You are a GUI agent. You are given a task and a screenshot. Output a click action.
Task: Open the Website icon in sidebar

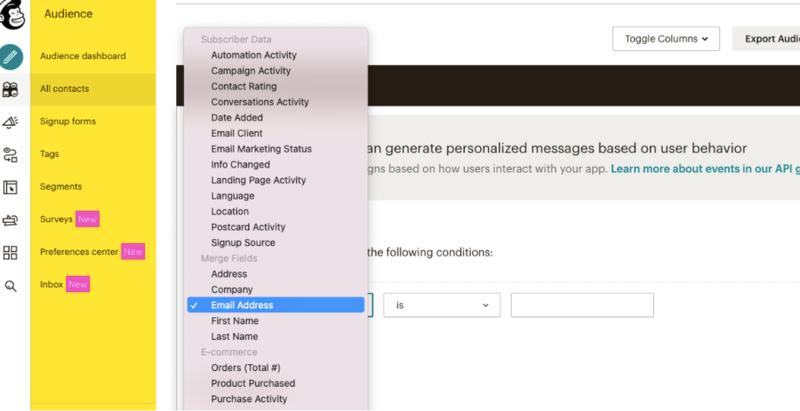[10, 187]
